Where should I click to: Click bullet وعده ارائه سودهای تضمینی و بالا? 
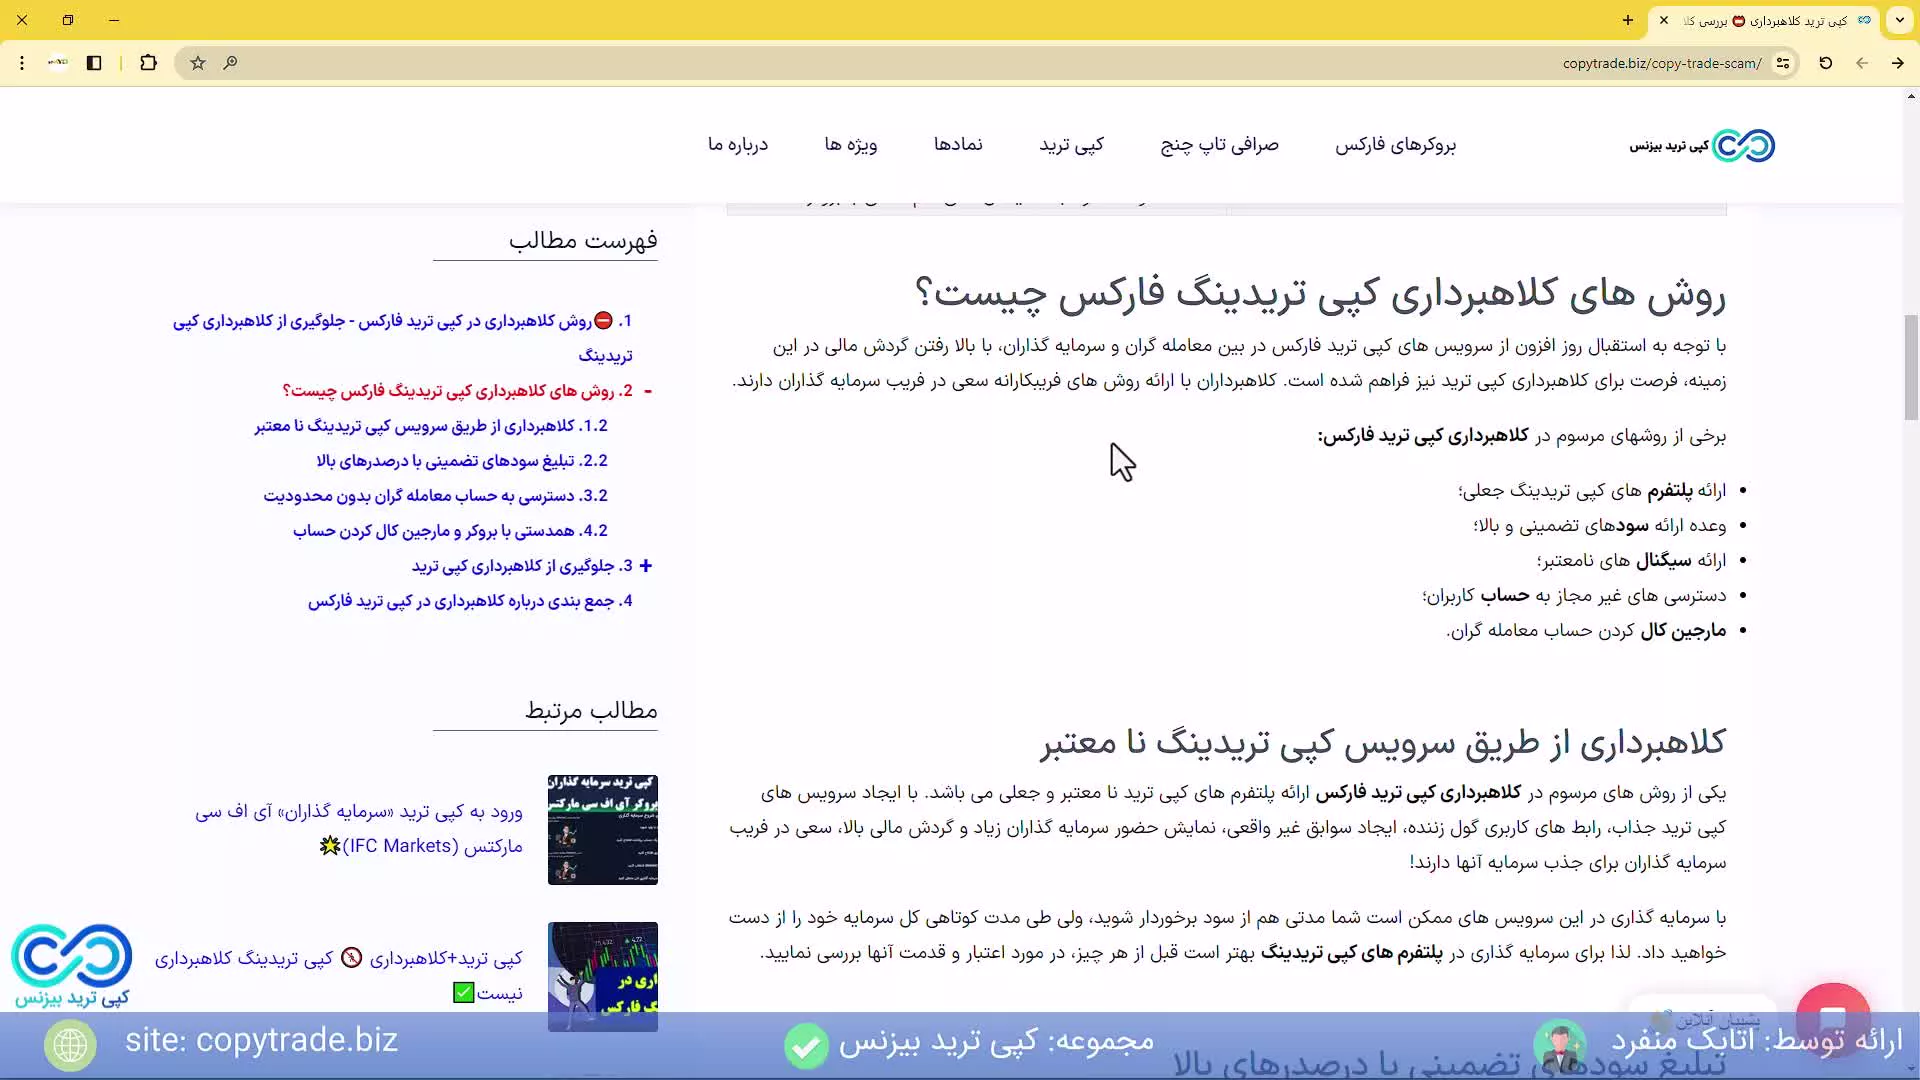(1599, 526)
